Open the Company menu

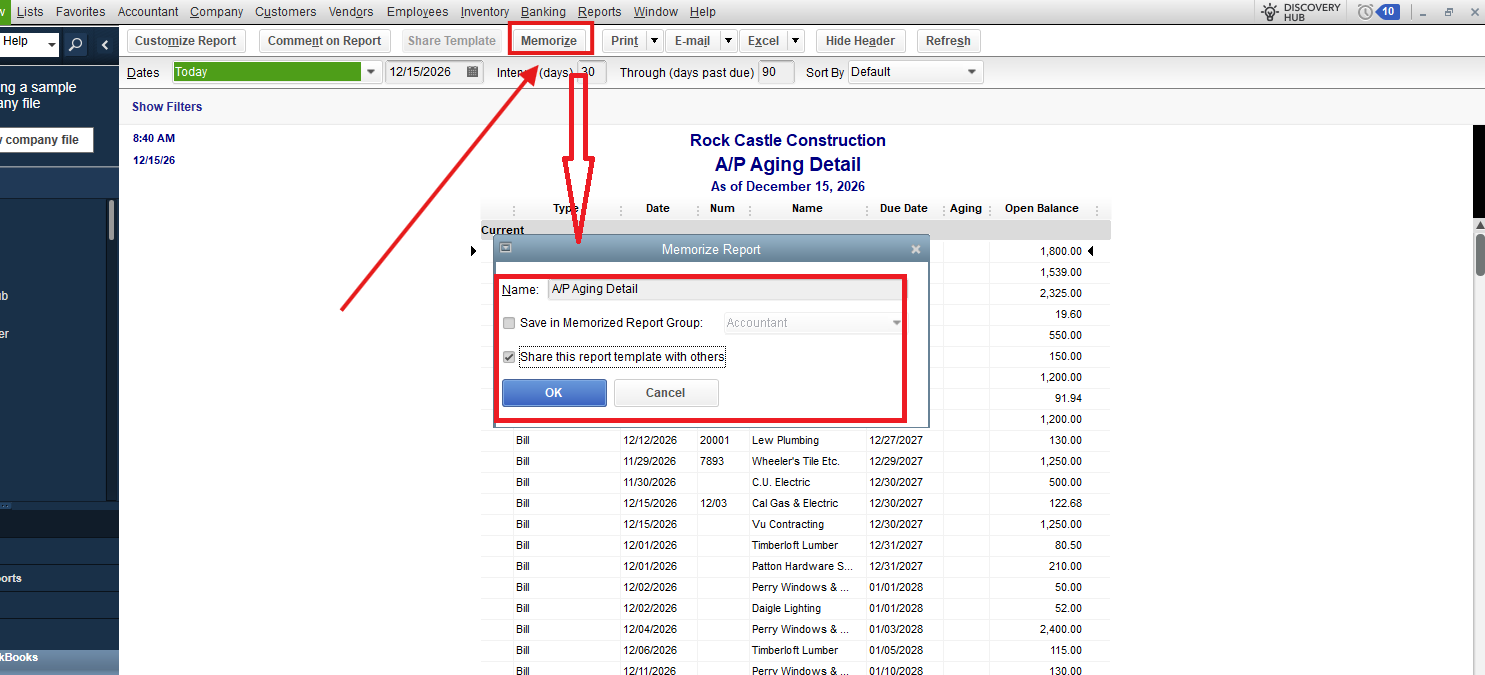[x=216, y=12]
